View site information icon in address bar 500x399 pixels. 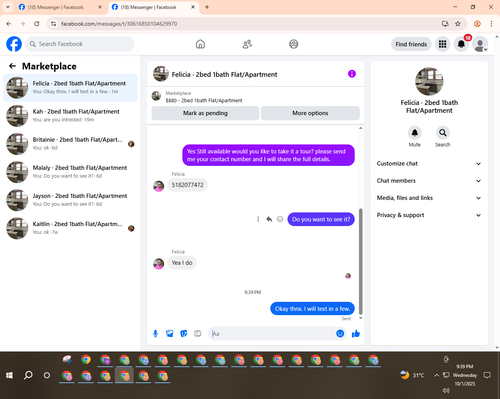pyautogui.click(x=53, y=24)
